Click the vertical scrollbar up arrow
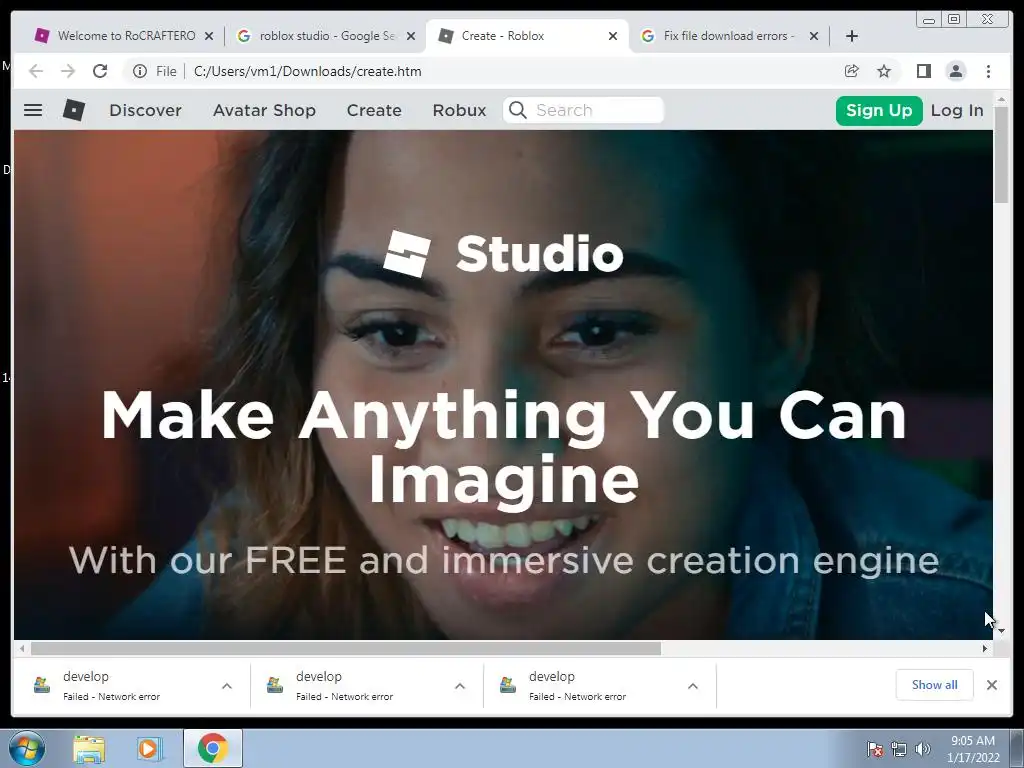 pyautogui.click(x=1001, y=99)
